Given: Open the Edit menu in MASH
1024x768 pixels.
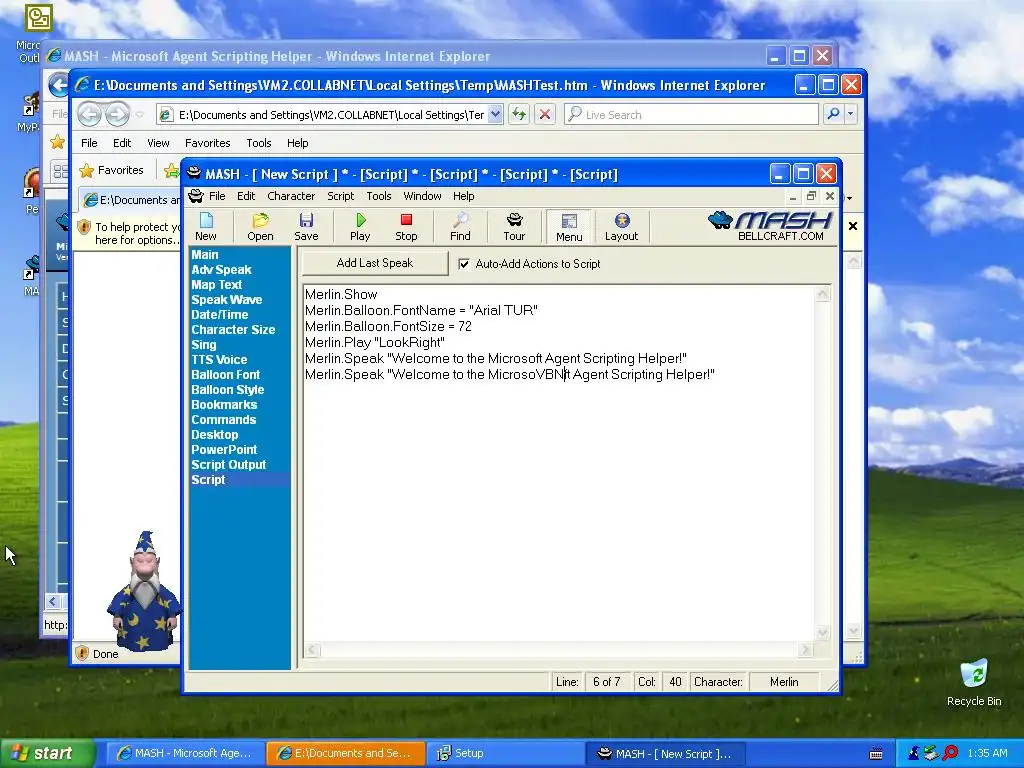Looking at the screenshot, I should (246, 196).
